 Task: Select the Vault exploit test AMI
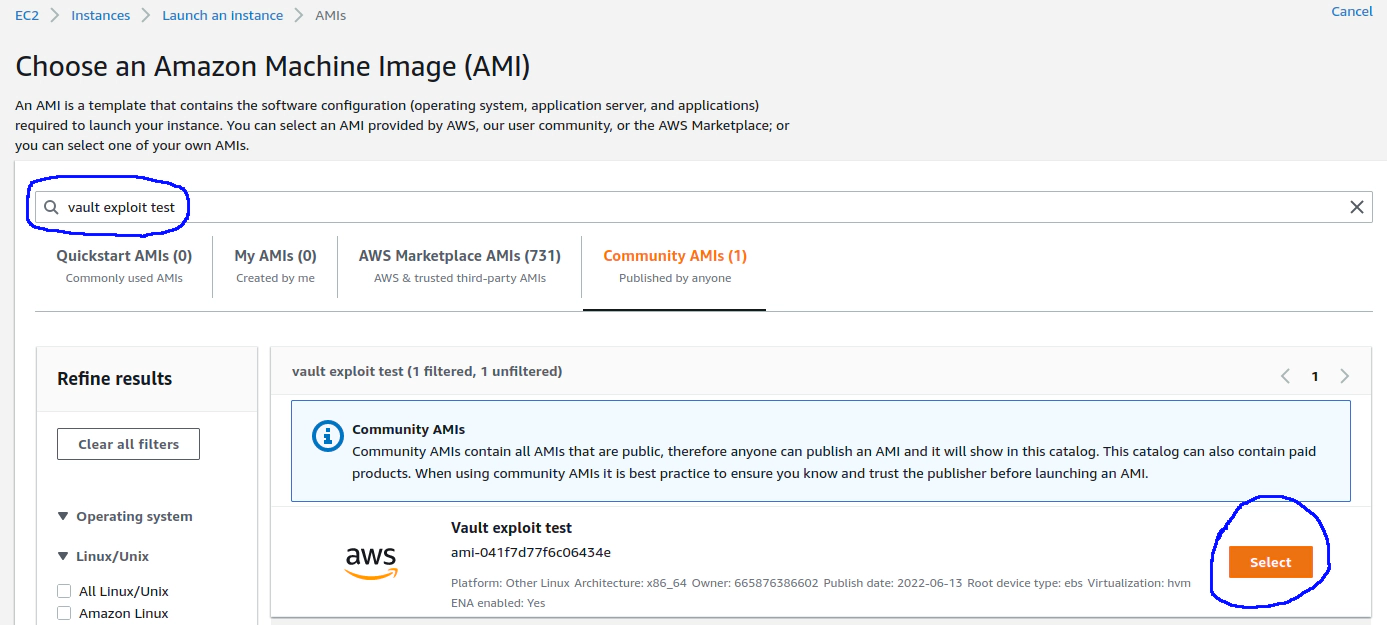tap(1270, 562)
